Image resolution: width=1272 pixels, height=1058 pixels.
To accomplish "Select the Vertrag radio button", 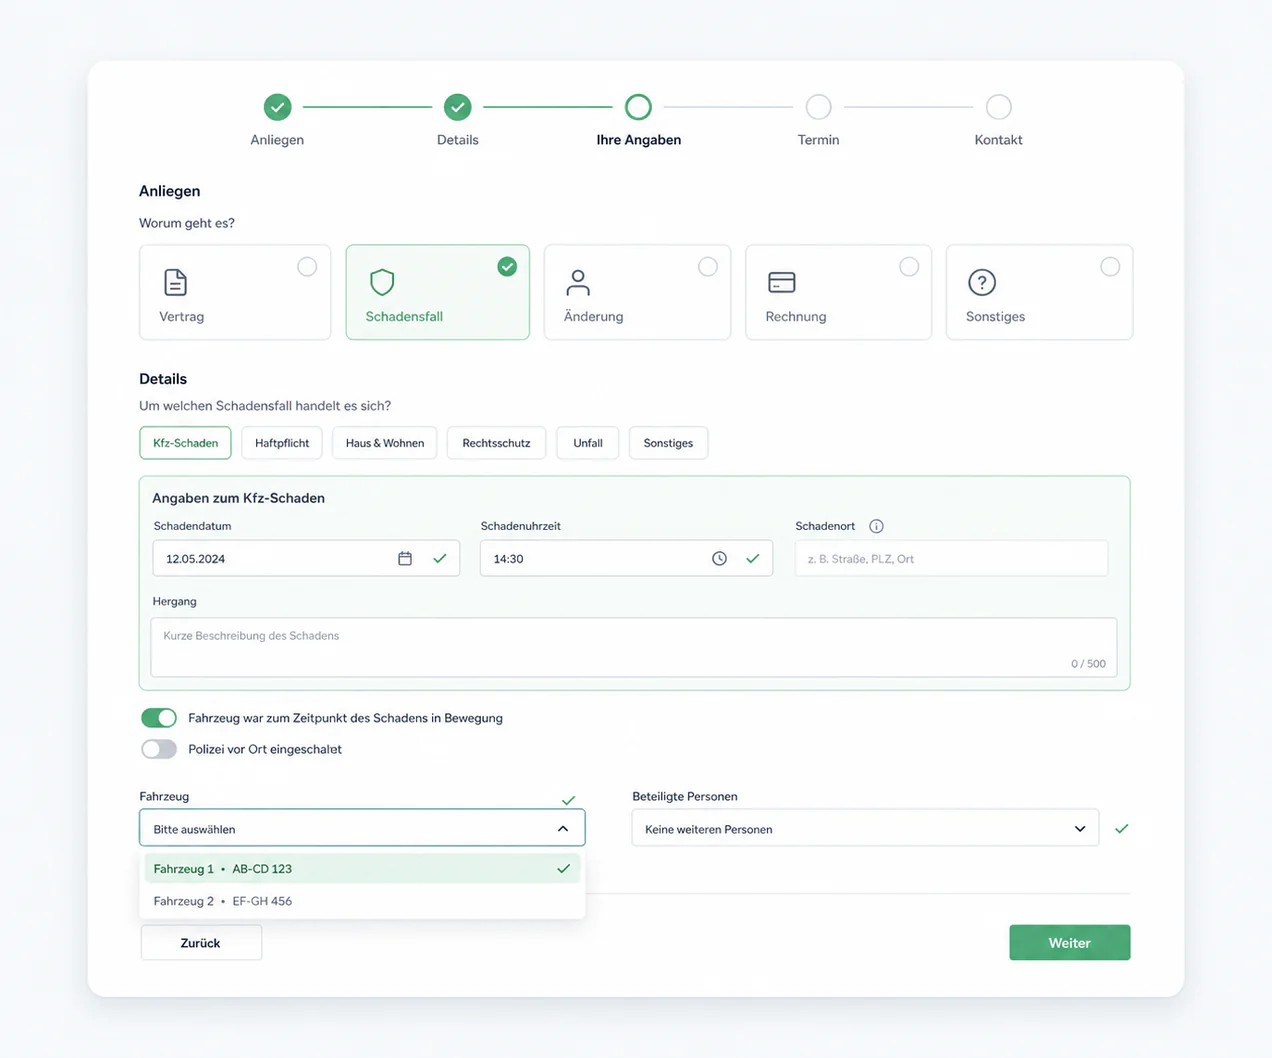I will click(x=307, y=267).
